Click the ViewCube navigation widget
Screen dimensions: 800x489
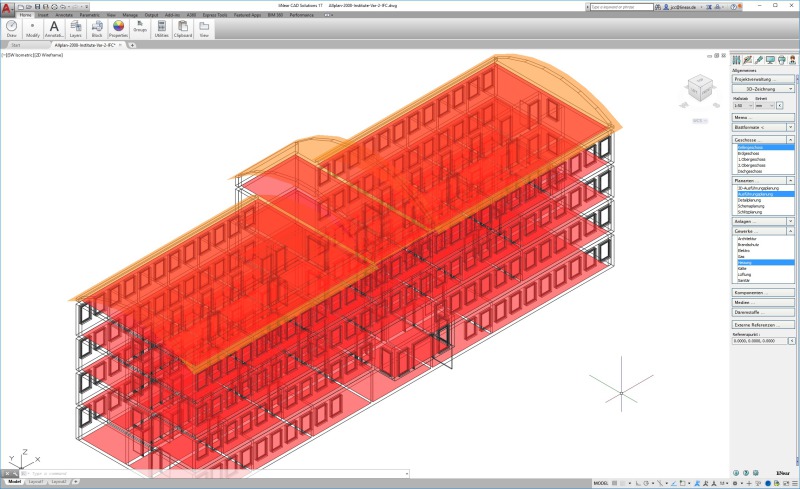(699, 91)
